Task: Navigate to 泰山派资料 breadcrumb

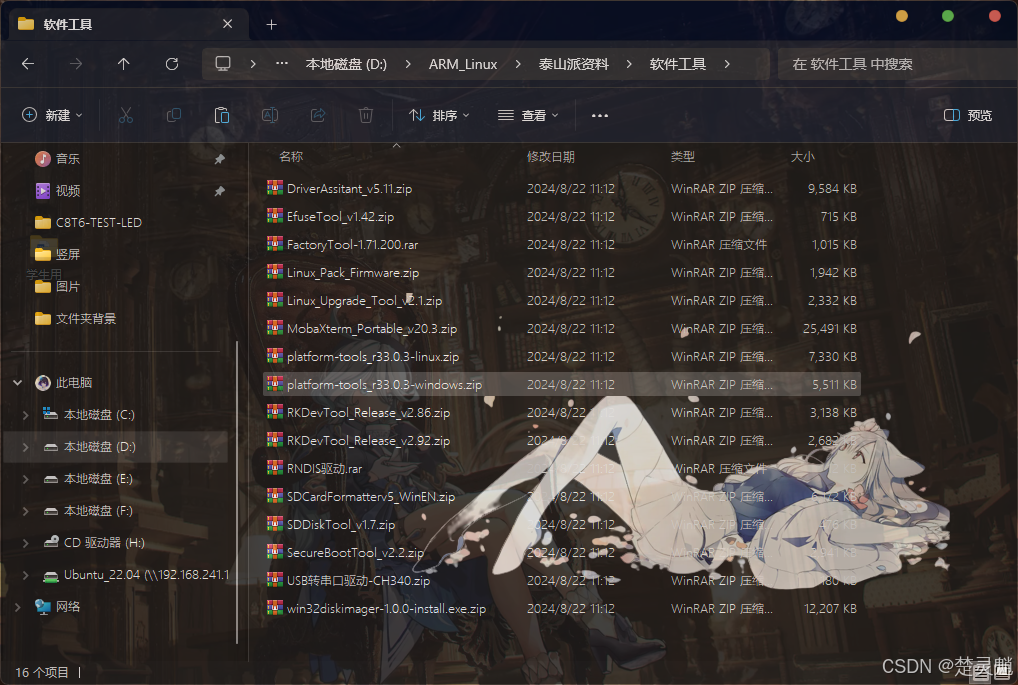Action: pos(573,64)
